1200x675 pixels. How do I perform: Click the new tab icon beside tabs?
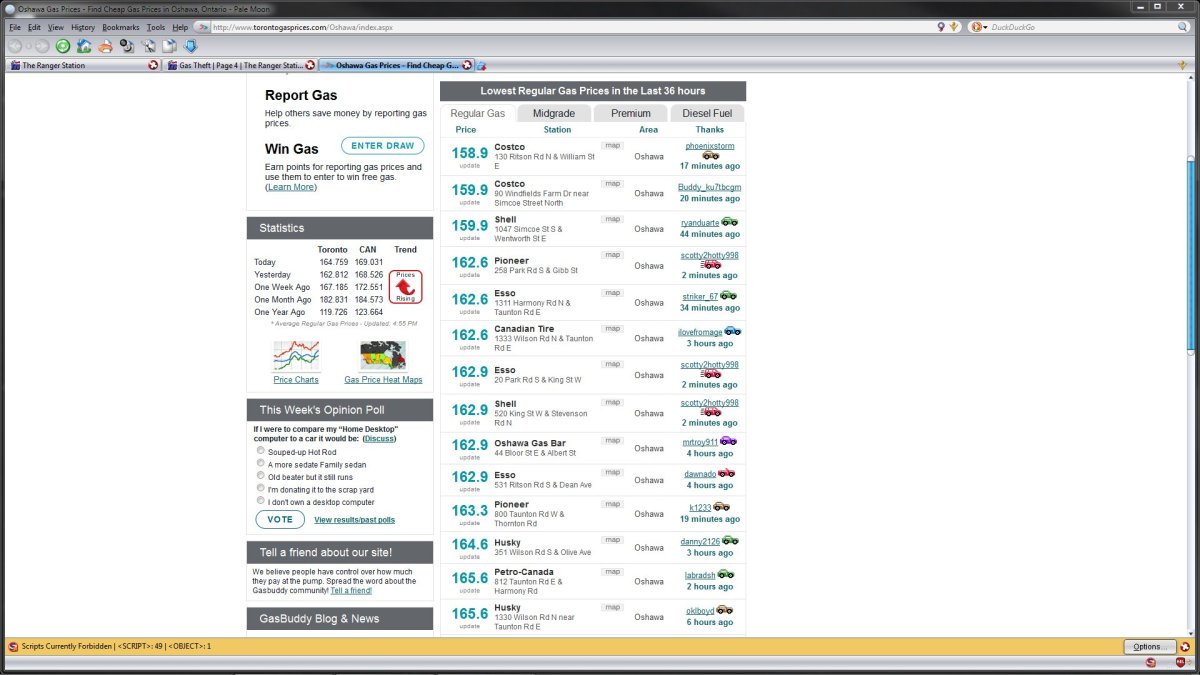(481, 66)
